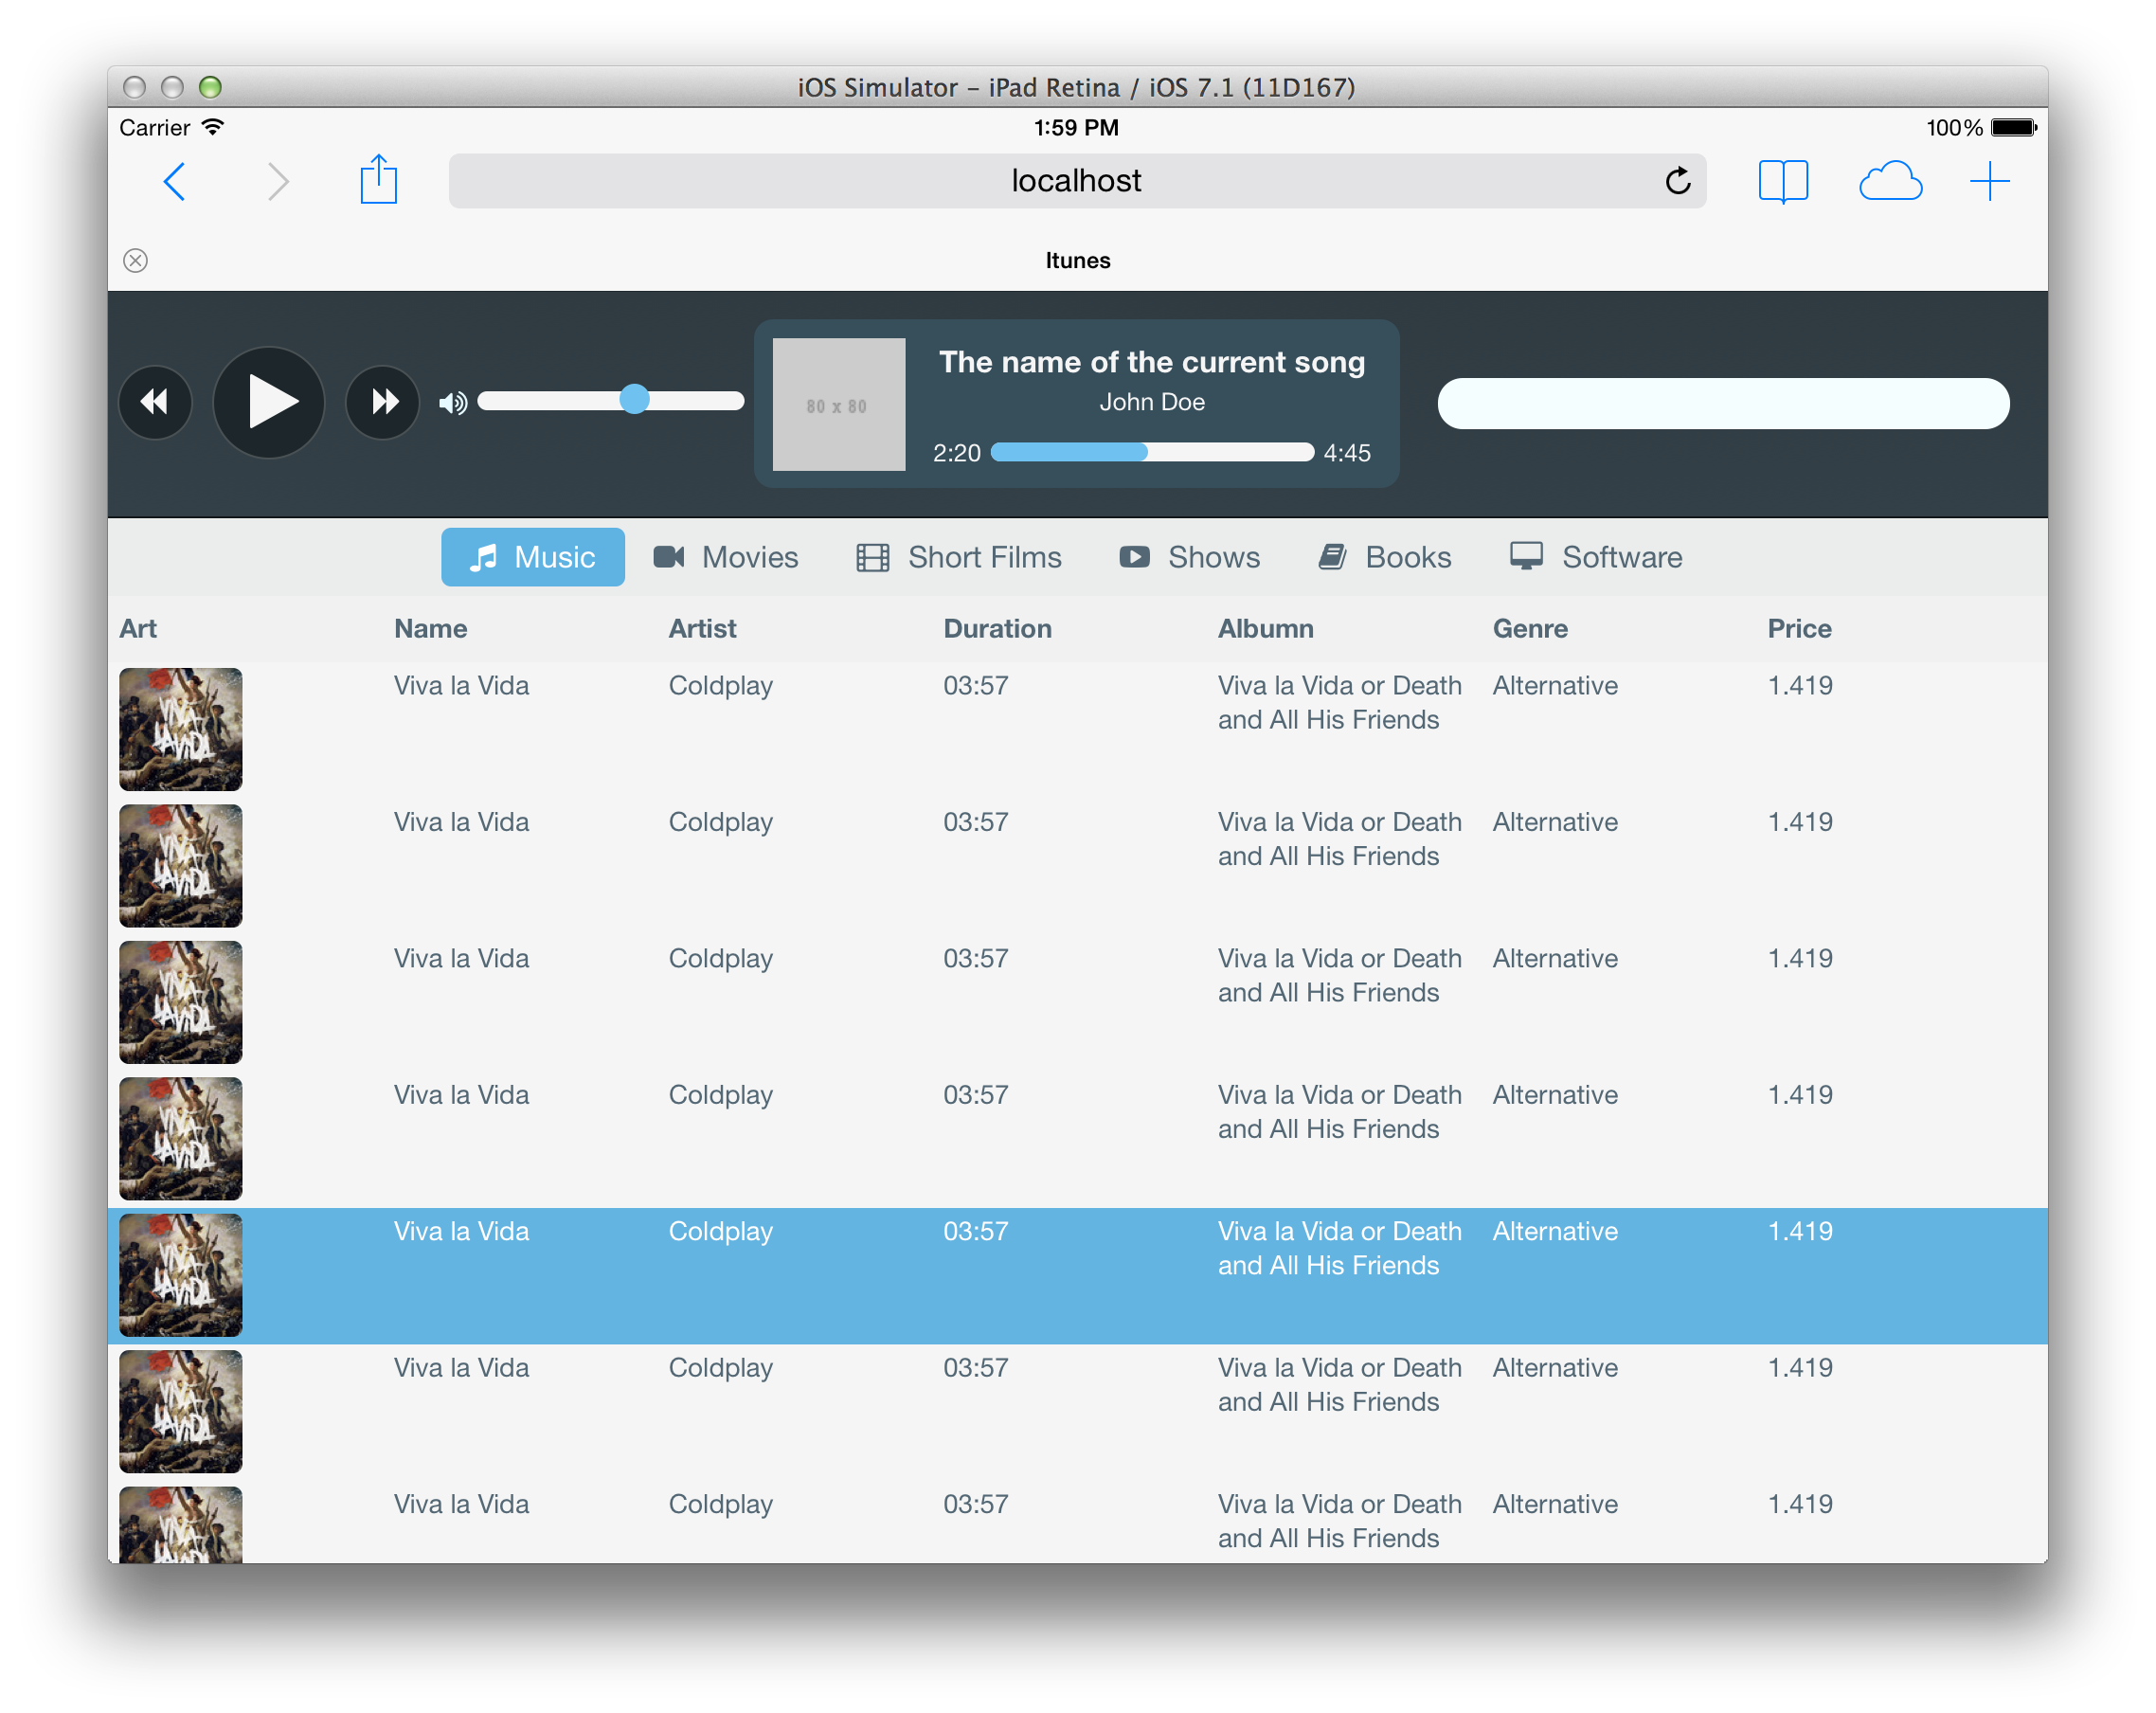Click the Price column header
Image resolution: width=2156 pixels, height=1713 pixels.
[1799, 629]
